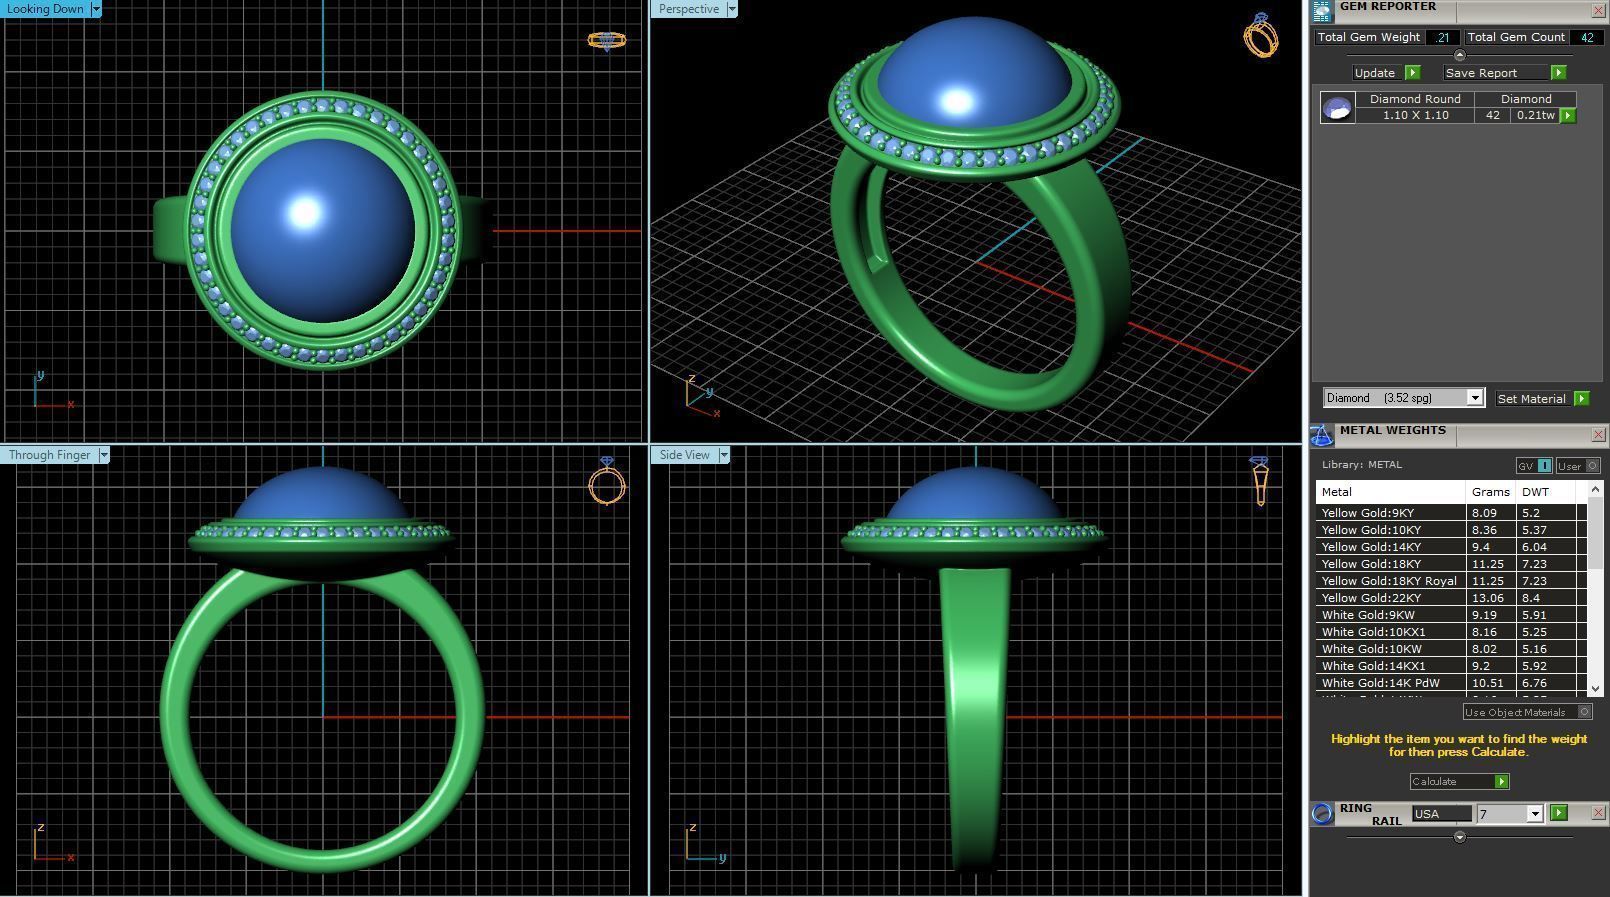Click the ring orientation icon in Looking Down view
This screenshot has width=1610, height=897.
coord(607,41)
